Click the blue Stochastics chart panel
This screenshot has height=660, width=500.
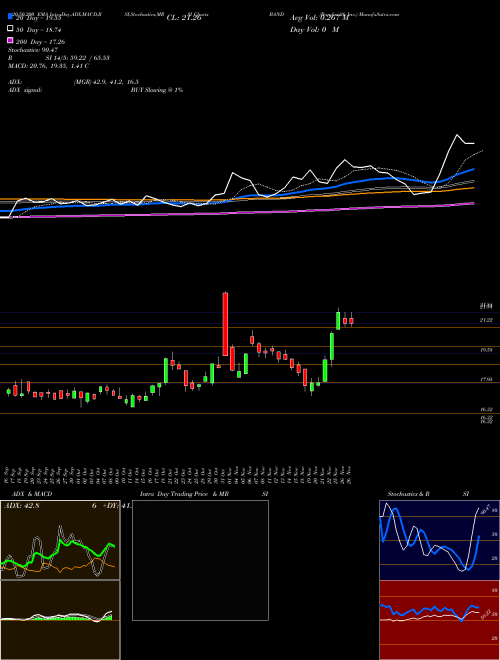pyautogui.click(x=439, y=540)
